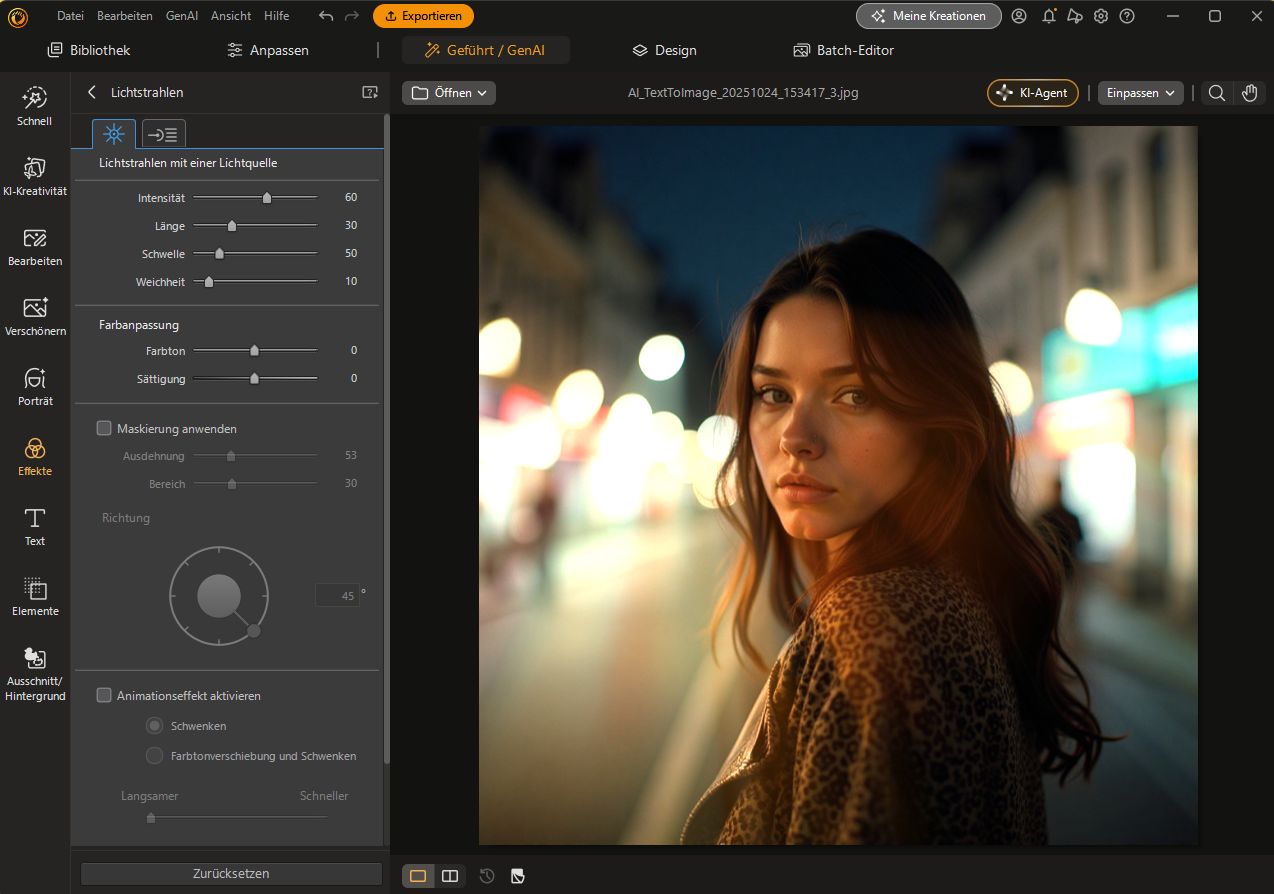Open the Verschönern sidebar tool
Viewport: 1274px width, 894px height.
35,316
